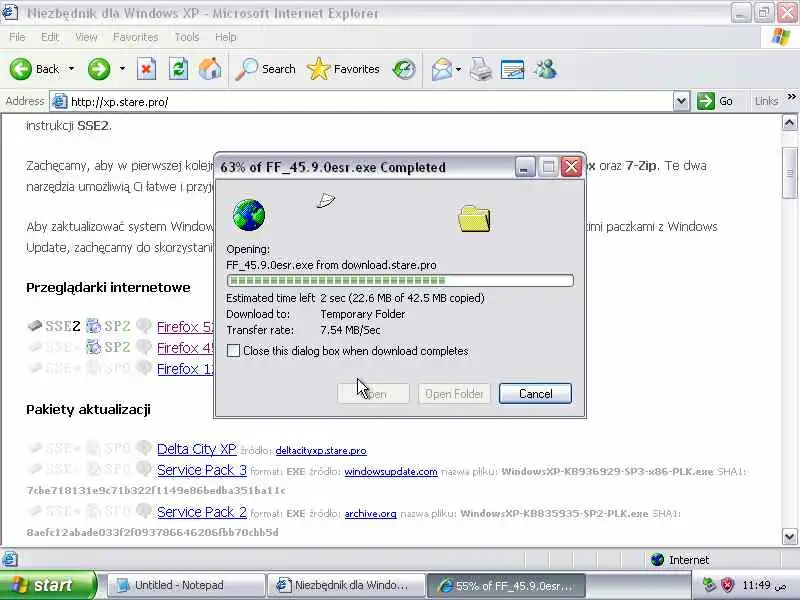Enable Close this dialog box when download completes

[233, 351]
